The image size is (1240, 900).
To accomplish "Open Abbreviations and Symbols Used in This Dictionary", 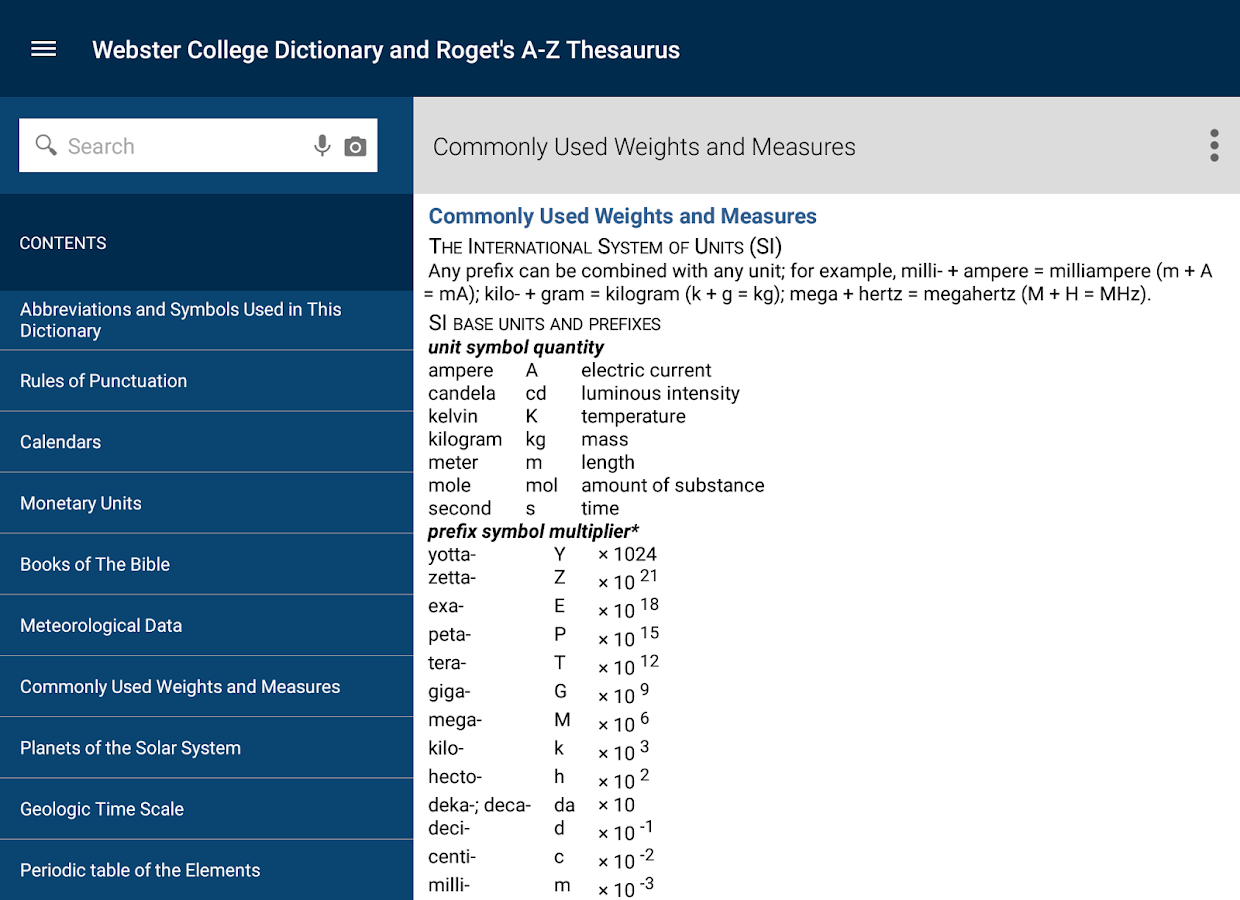I will pos(206,320).
